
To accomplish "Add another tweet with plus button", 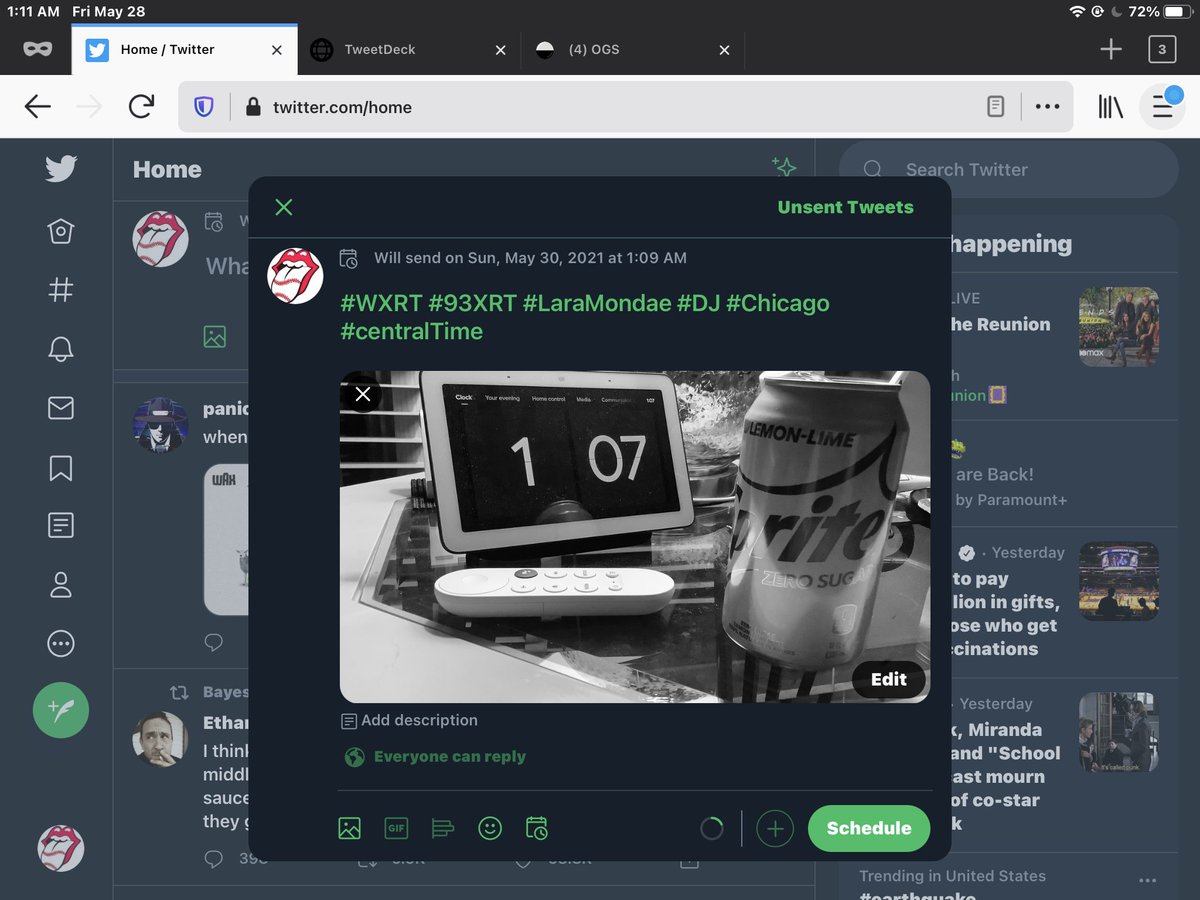I will (x=775, y=828).
